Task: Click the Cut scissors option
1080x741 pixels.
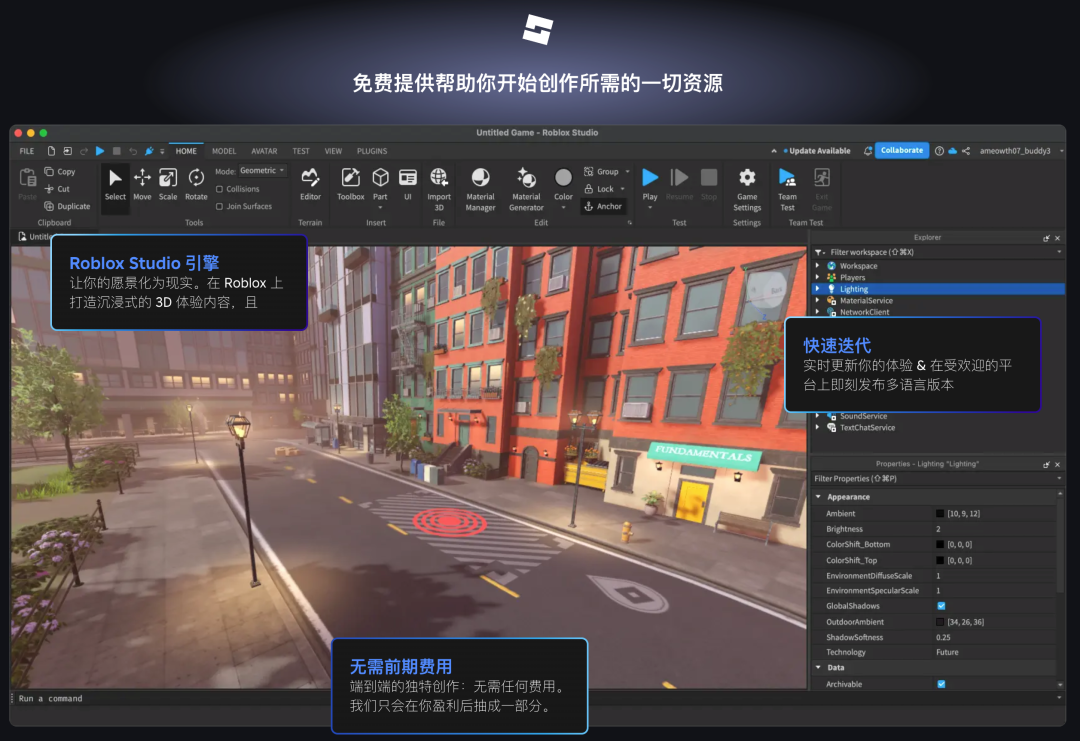Action: pos(58,189)
